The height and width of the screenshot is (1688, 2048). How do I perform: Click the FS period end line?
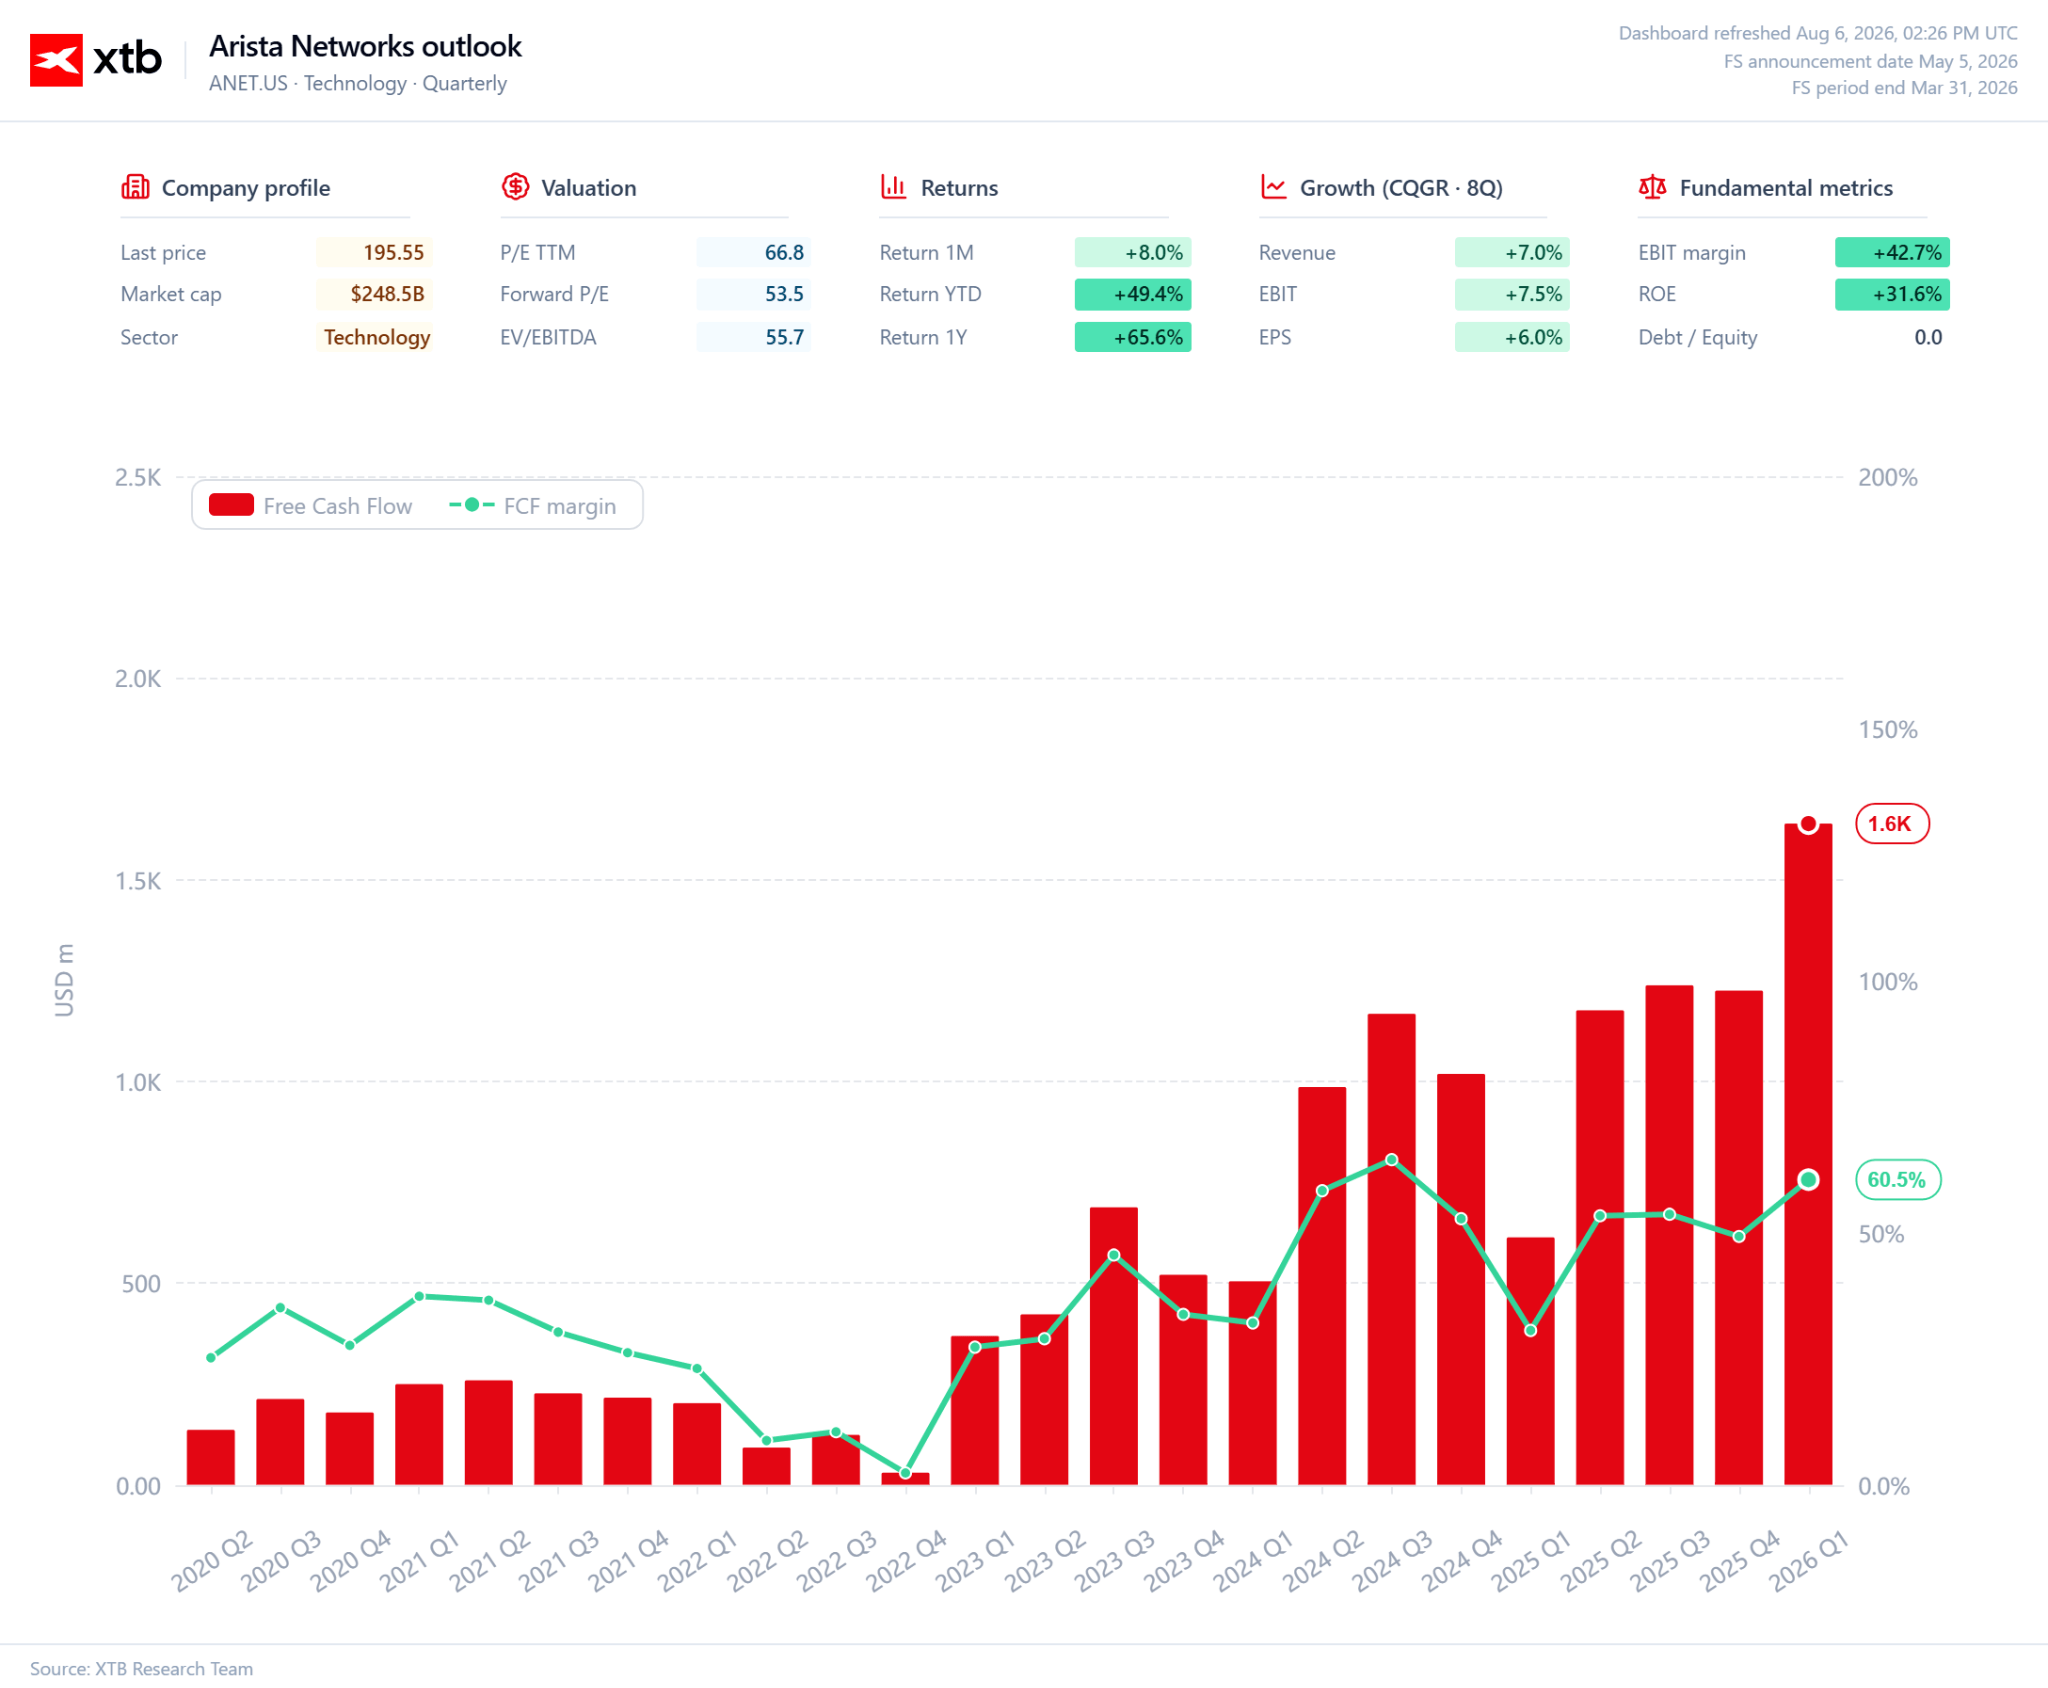(x=1904, y=88)
